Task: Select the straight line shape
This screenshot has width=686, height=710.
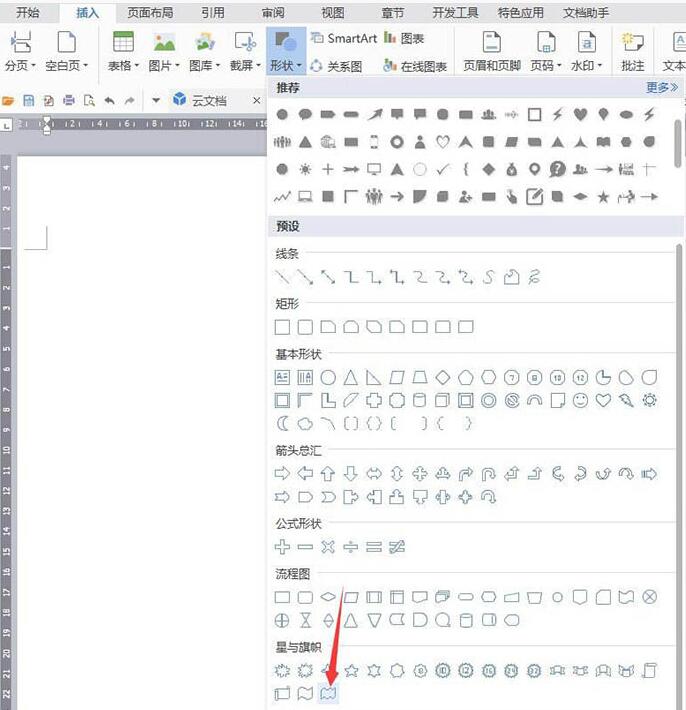Action: click(282, 277)
